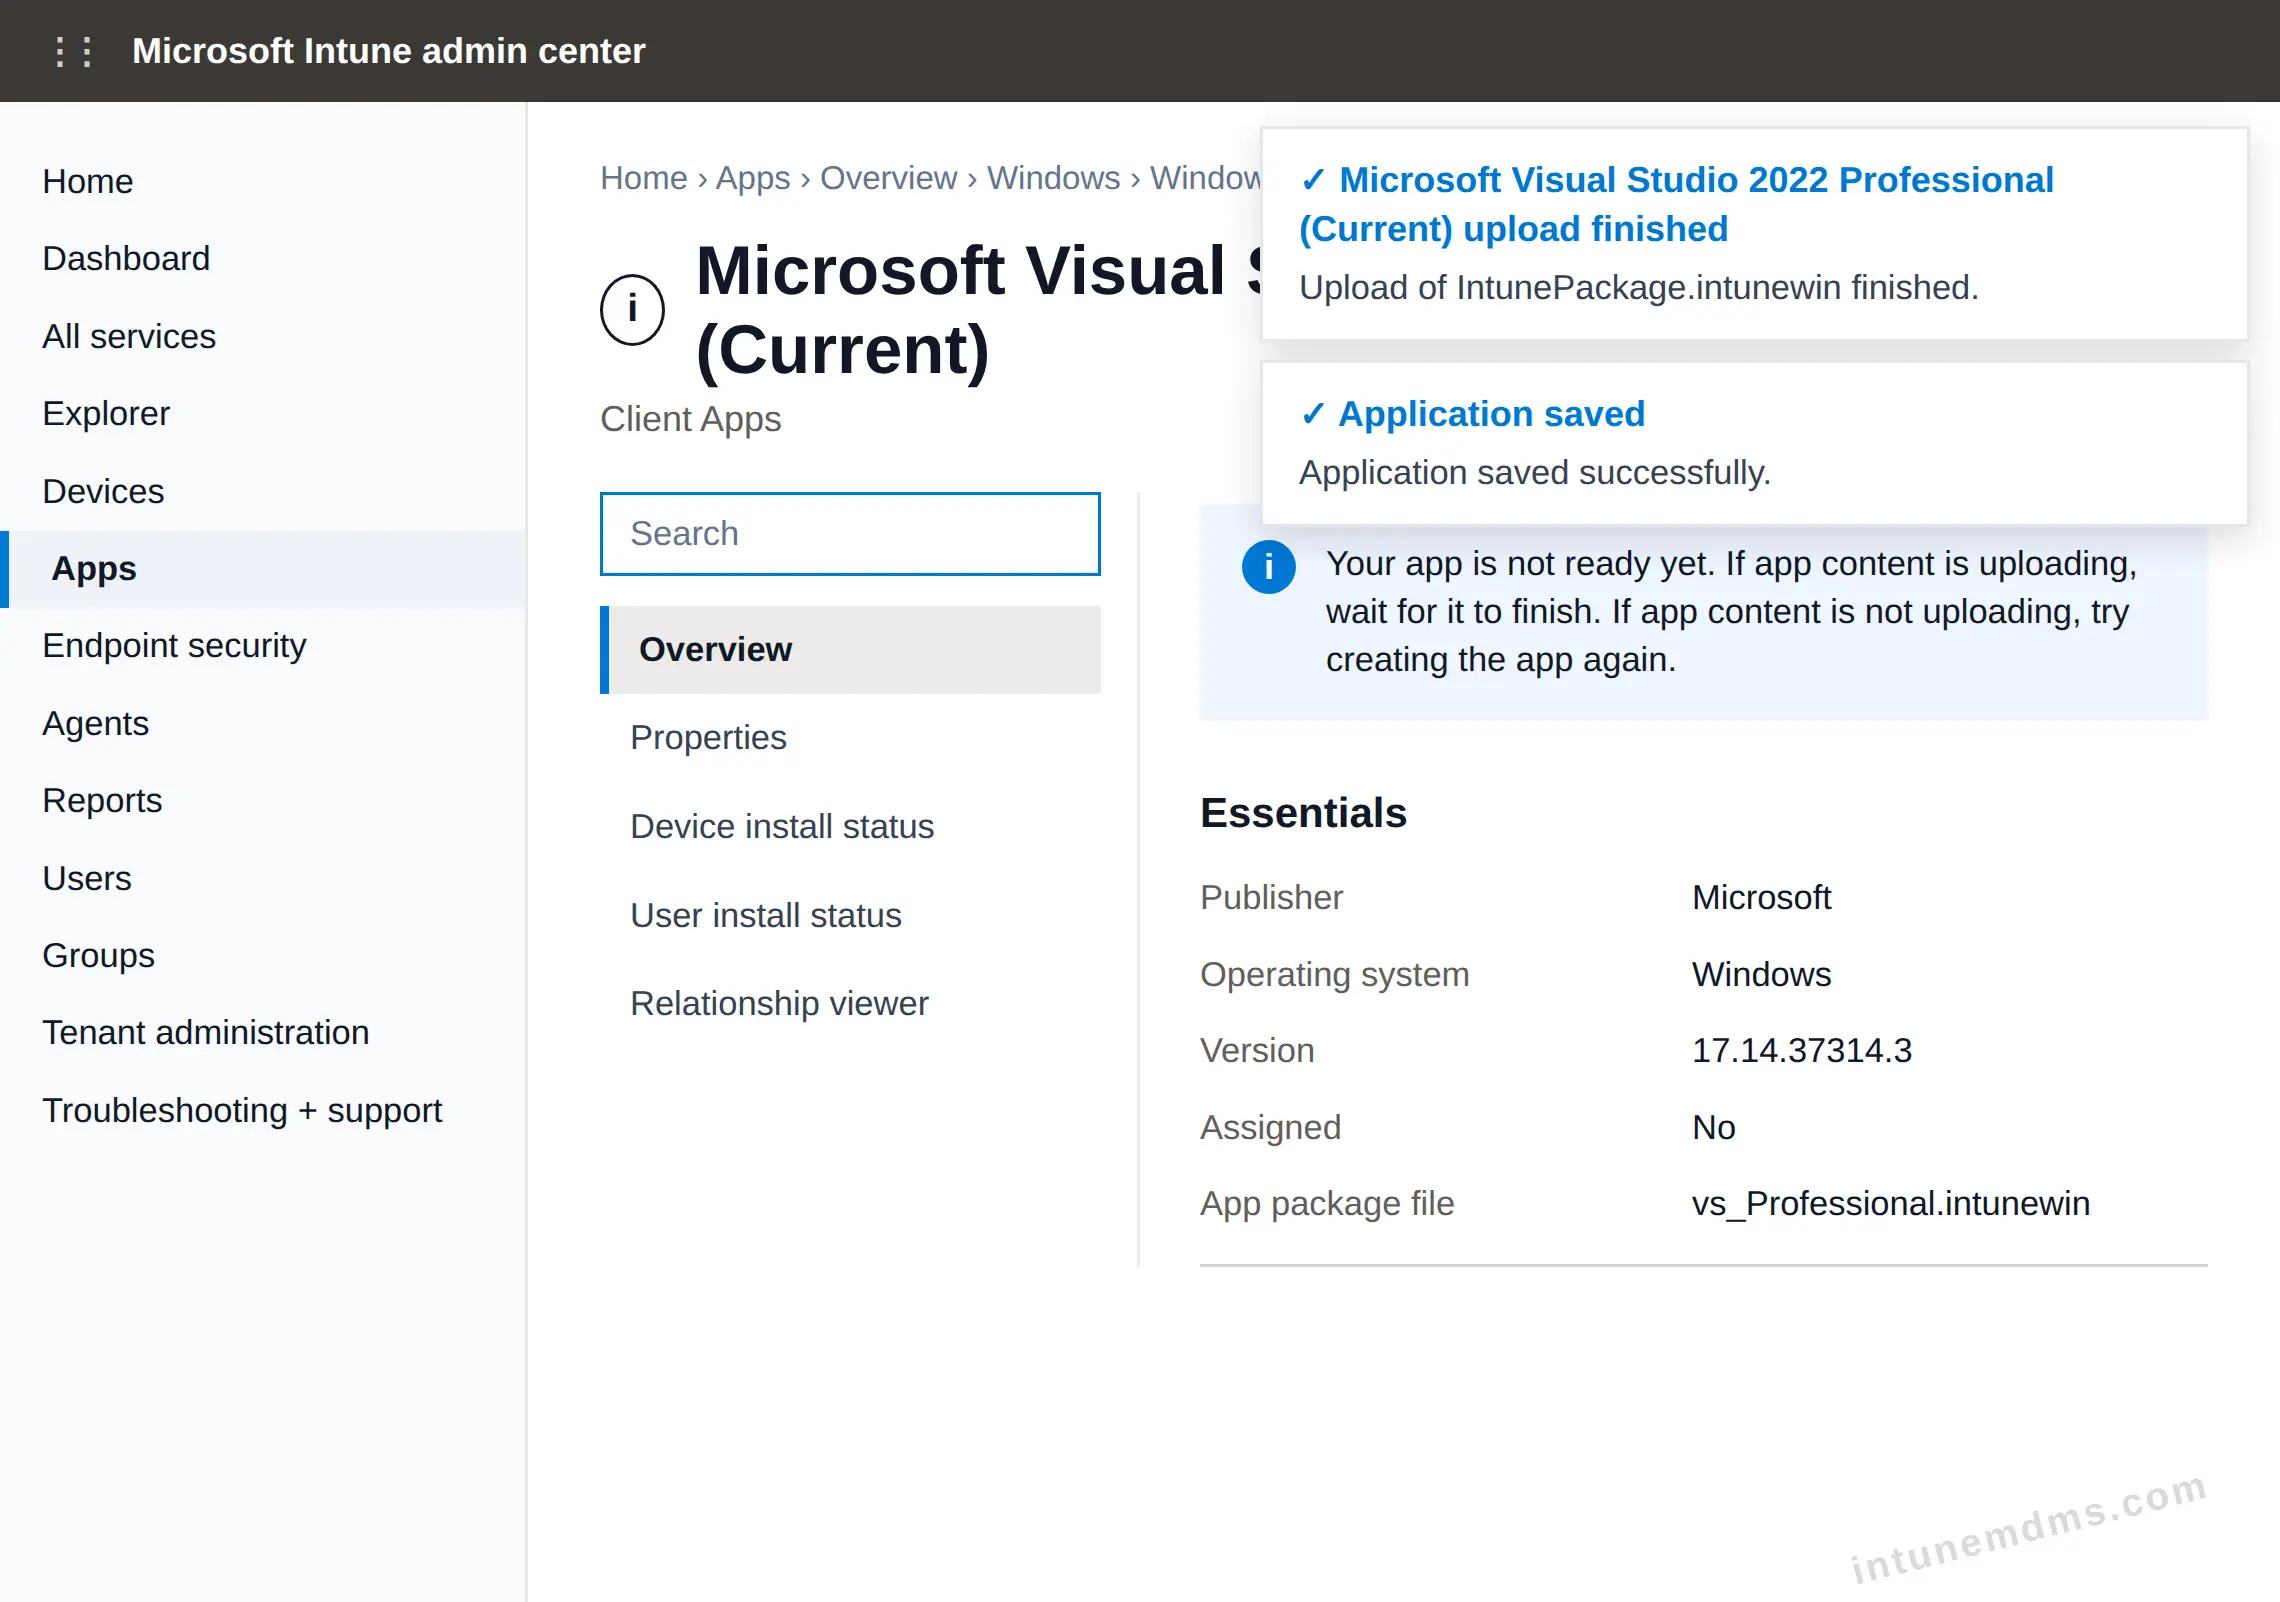The width and height of the screenshot is (2280, 1602).
Task: Click the Version value 17.14.37314.3
Action: [x=1802, y=1051]
